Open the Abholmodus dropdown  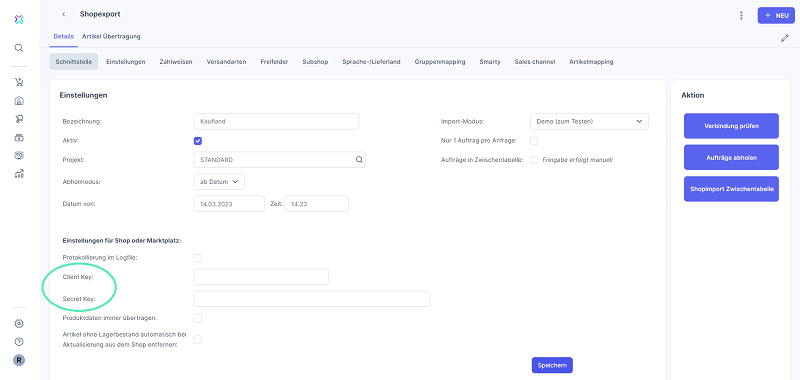(219, 182)
